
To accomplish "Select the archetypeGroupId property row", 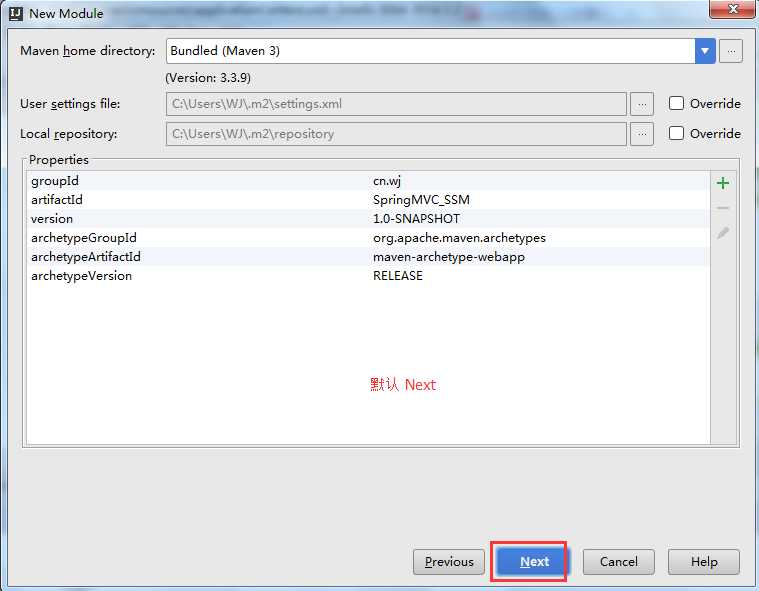I will [x=368, y=238].
